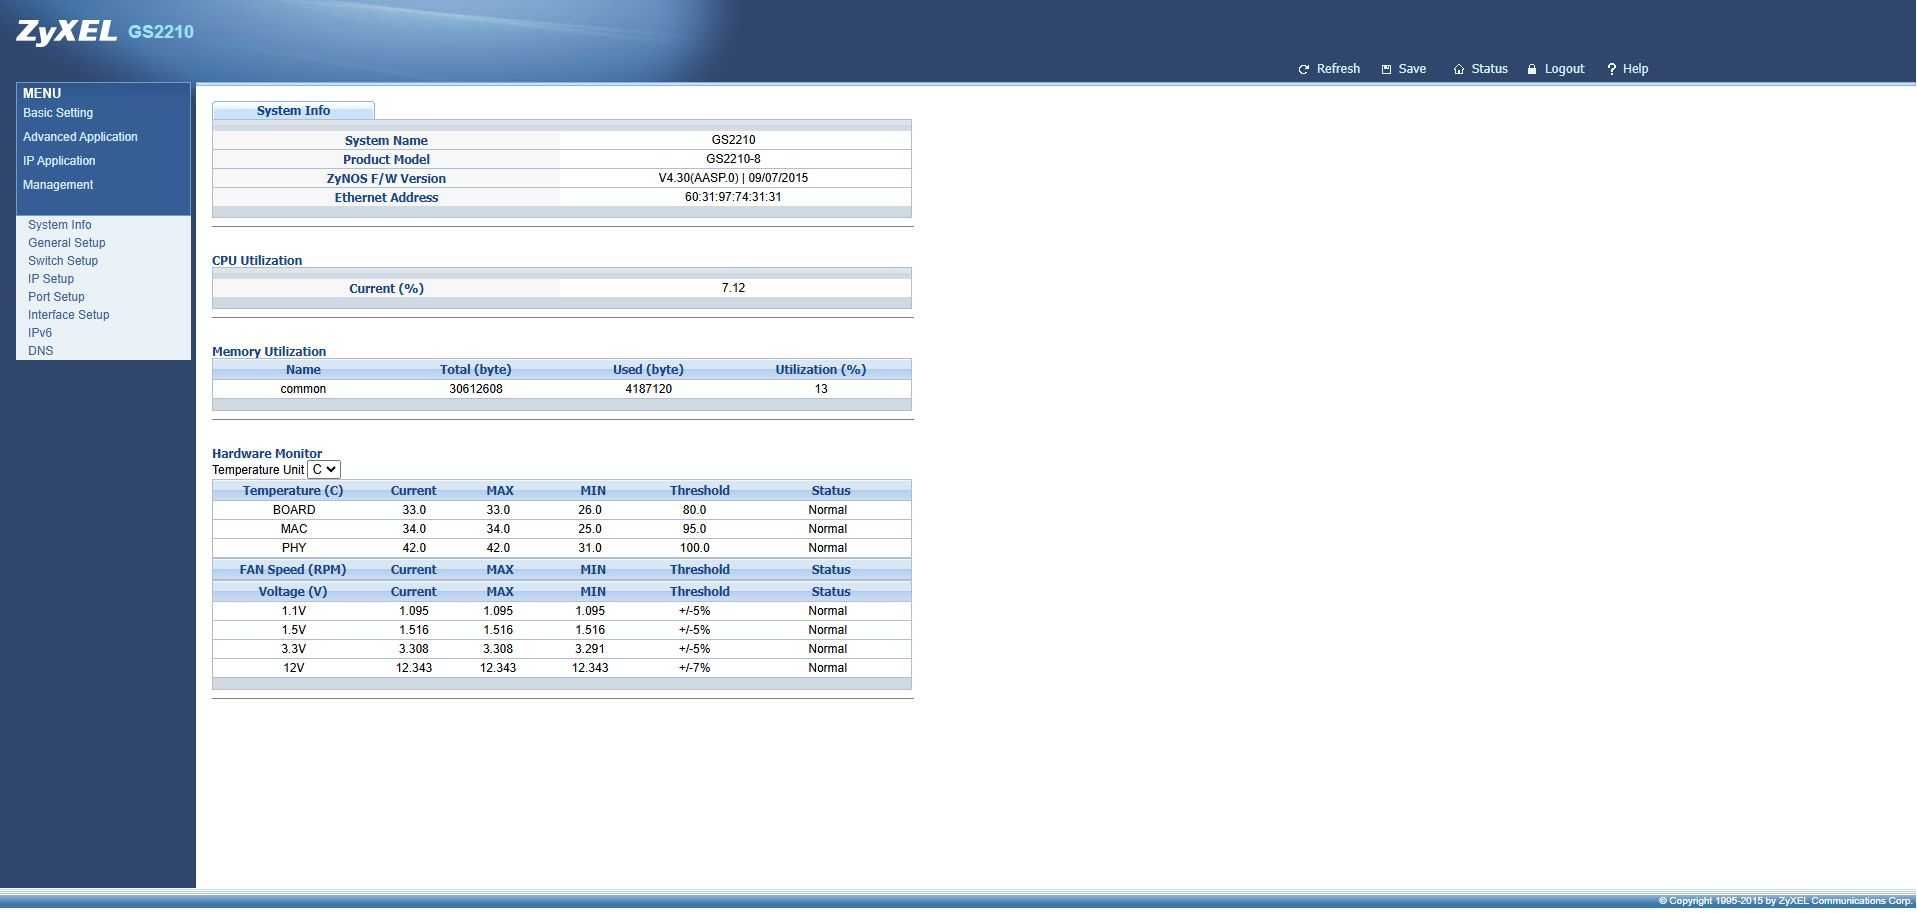Click PHY threshold value 100.0
The height and width of the screenshot is (913, 1917).
[694, 548]
